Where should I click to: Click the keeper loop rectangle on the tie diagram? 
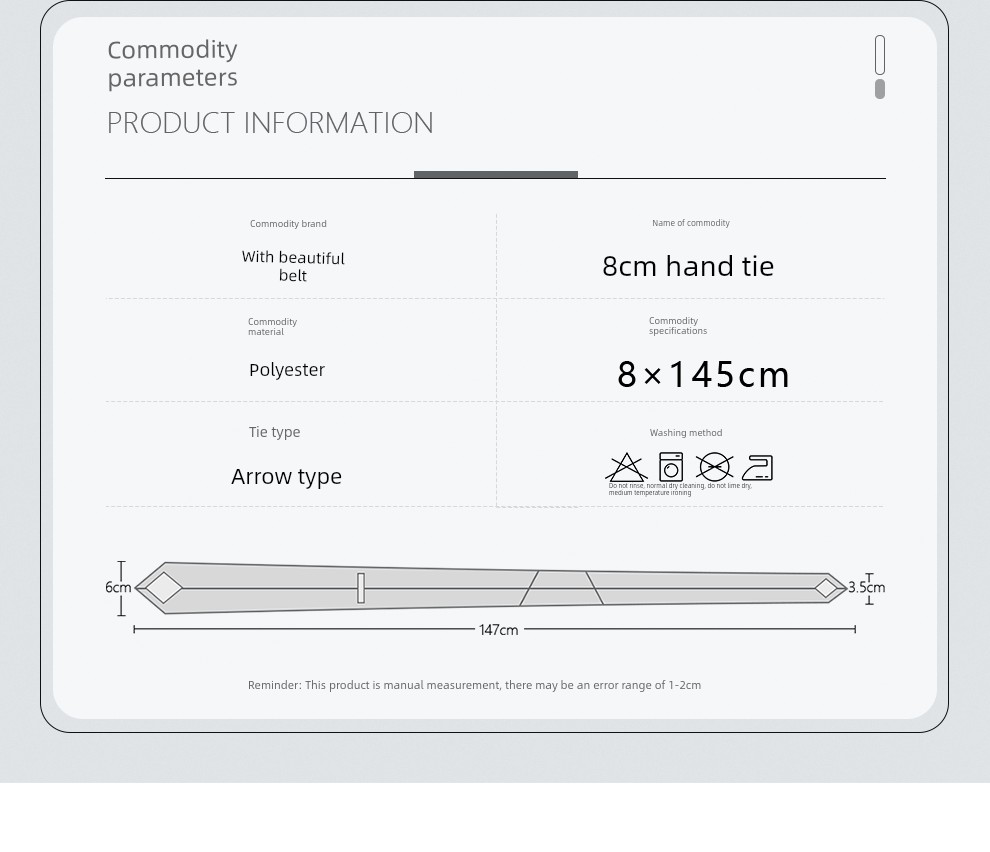(361, 588)
